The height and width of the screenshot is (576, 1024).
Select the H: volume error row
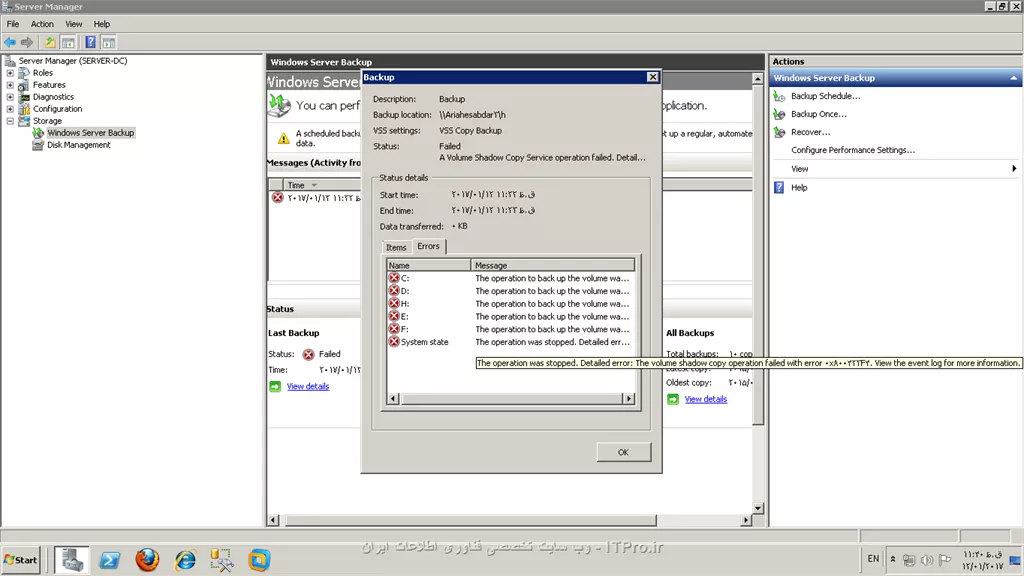pyautogui.click(x=510, y=304)
